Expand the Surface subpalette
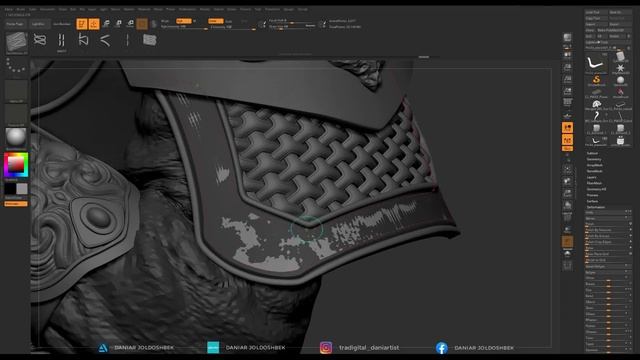Screen dimensions: 640x360 point(592,201)
